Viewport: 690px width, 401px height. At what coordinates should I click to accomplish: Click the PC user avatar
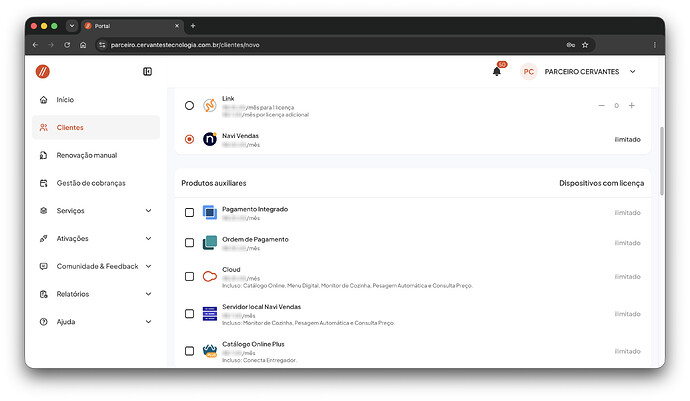click(x=529, y=71)
